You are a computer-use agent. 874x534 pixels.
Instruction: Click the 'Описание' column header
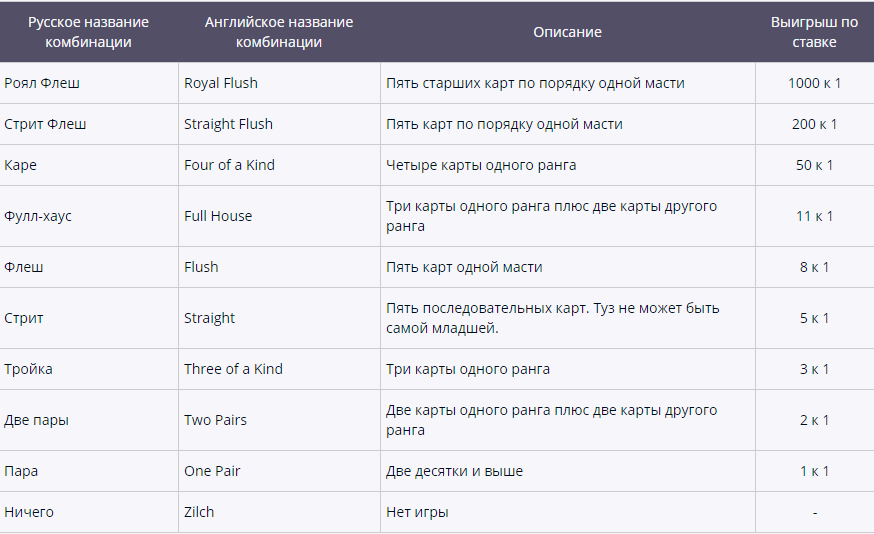[x=567, y=32]
